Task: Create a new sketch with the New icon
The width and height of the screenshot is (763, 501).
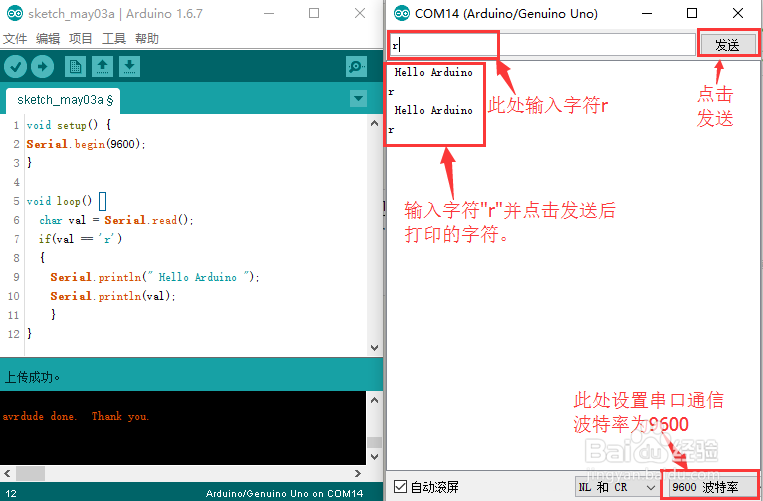Action: click(x=75, y=67)
